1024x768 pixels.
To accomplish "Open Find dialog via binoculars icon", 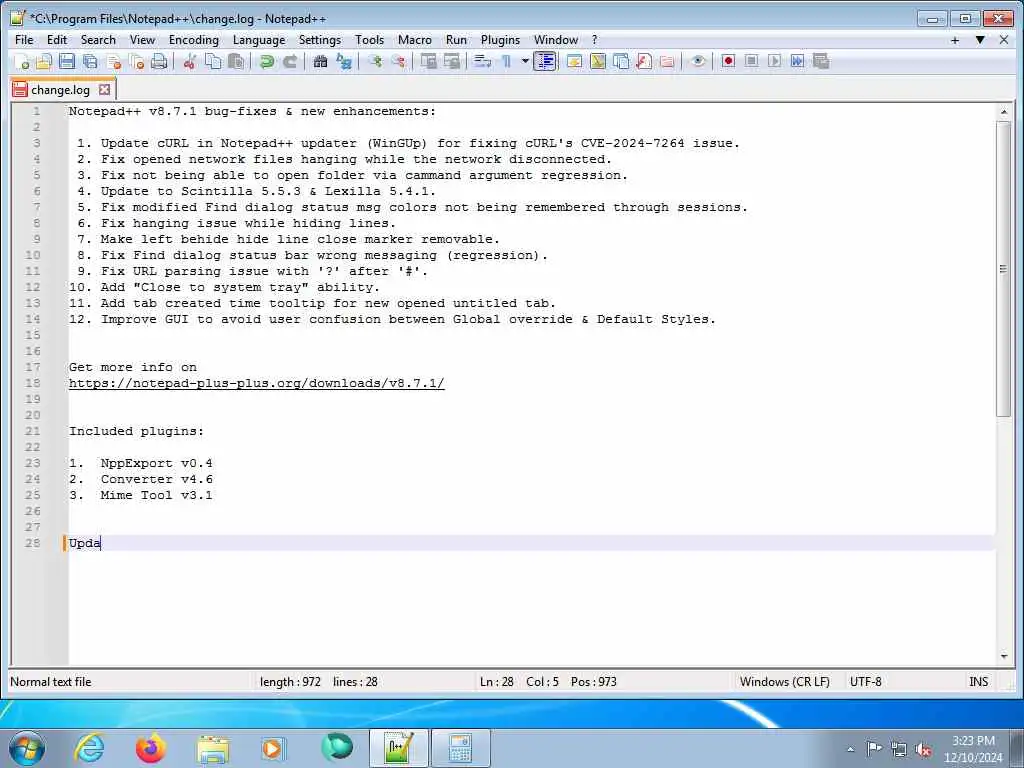I will click(x=320, y=61).
